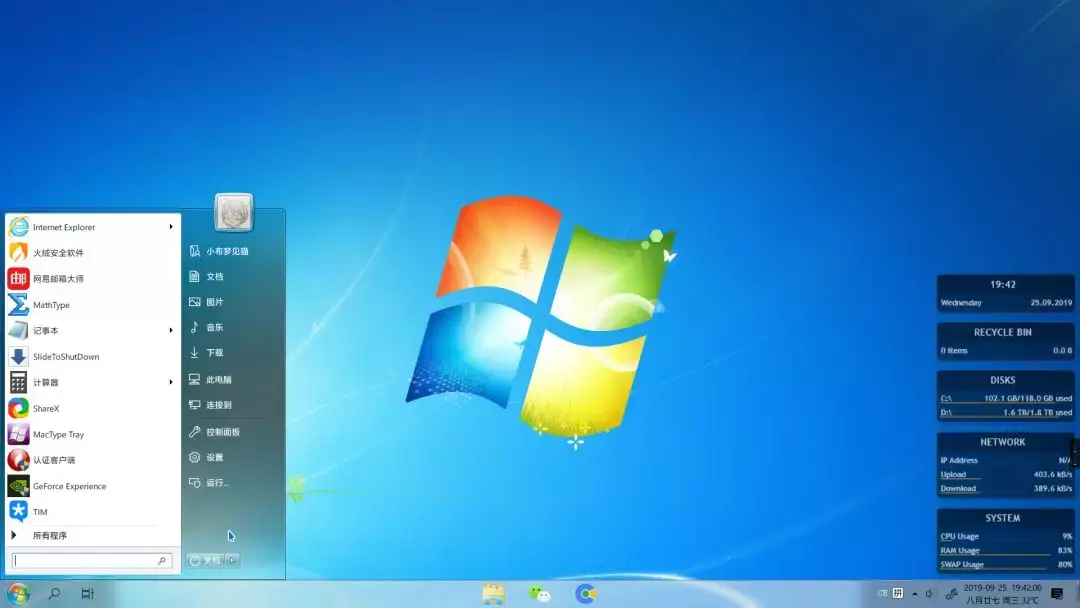Open volume speaker tray icon

click(931, 594)
